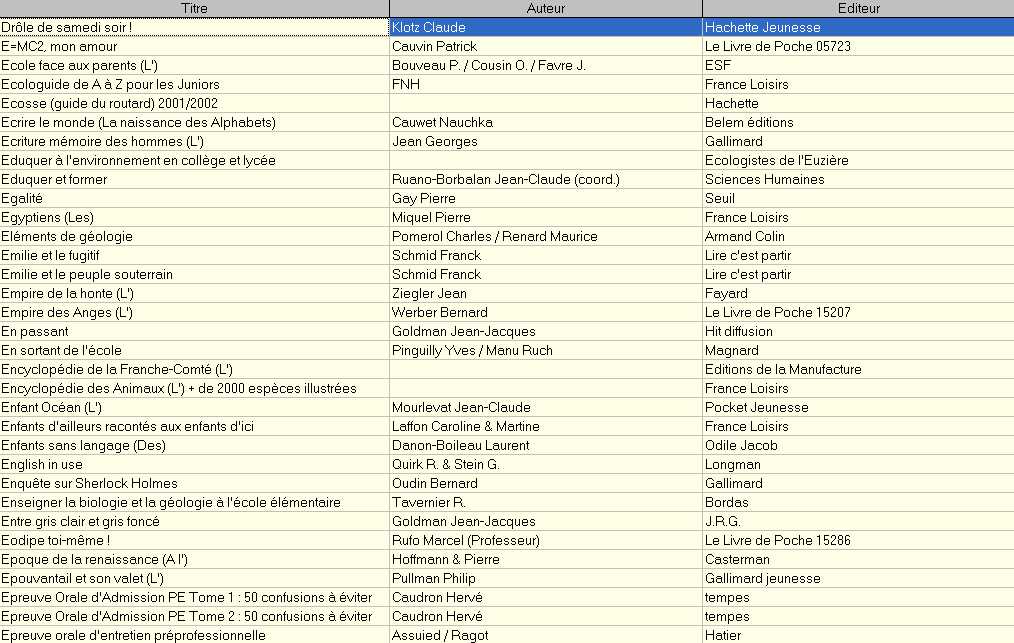The image size is (1014, 643).
Task: Select 'Eodipe toi-même !'
Action: pyautogui.click(x=56, y=540)
